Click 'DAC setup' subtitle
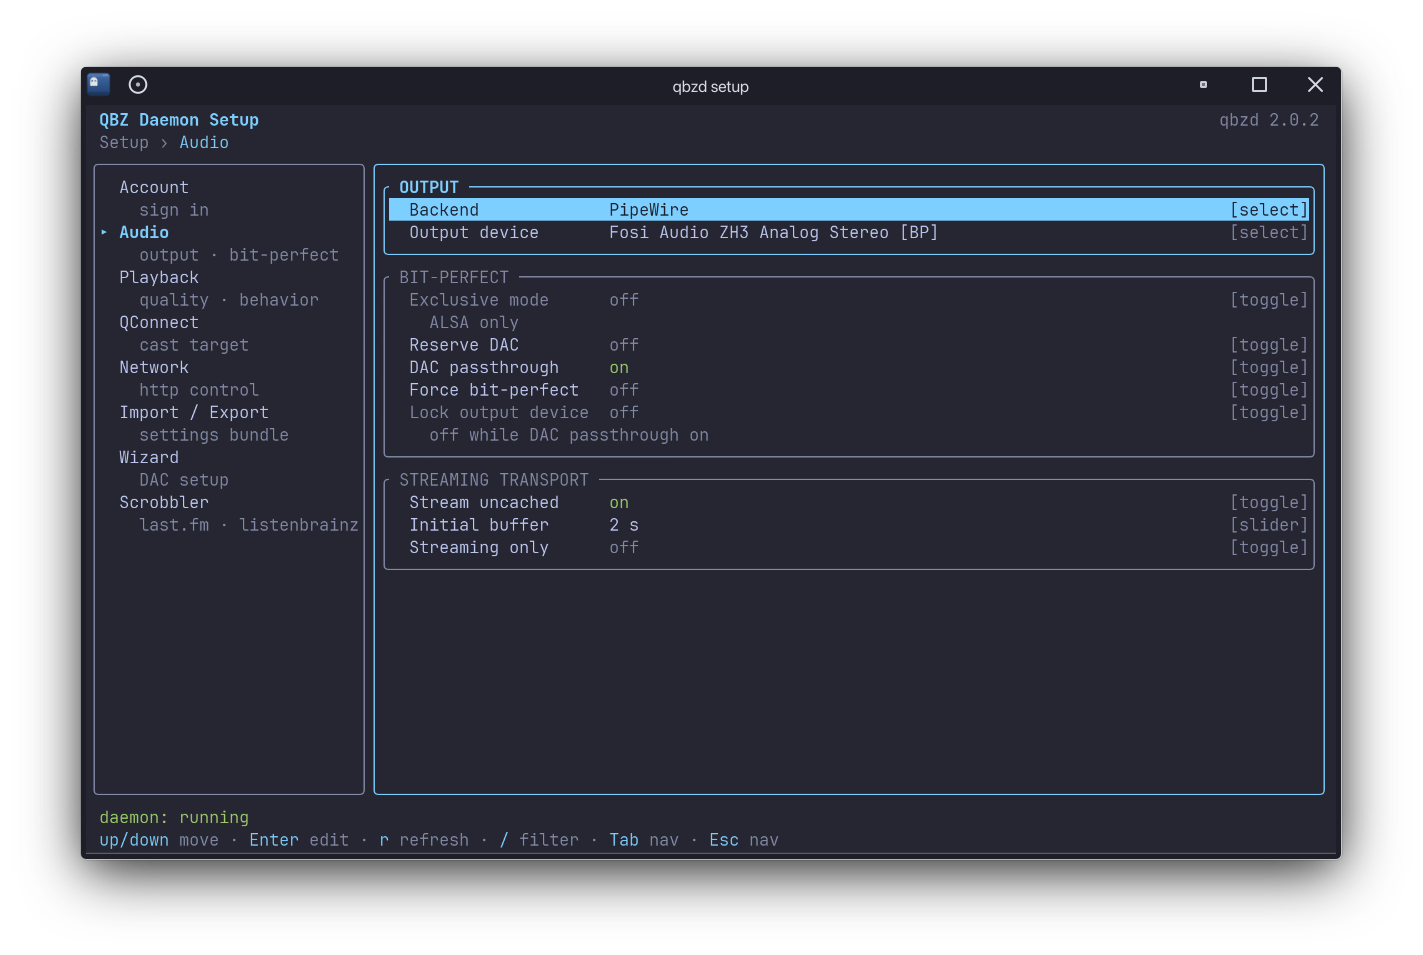The image size is (1423, 955). [184, 480]
